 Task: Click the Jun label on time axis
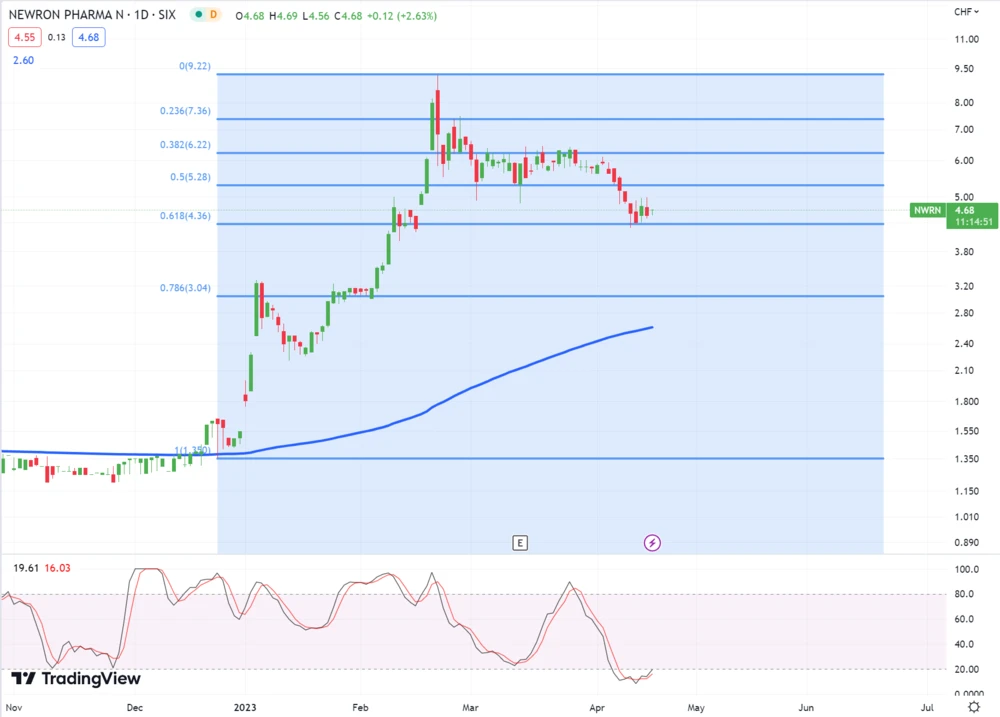(x=806, y=707)
